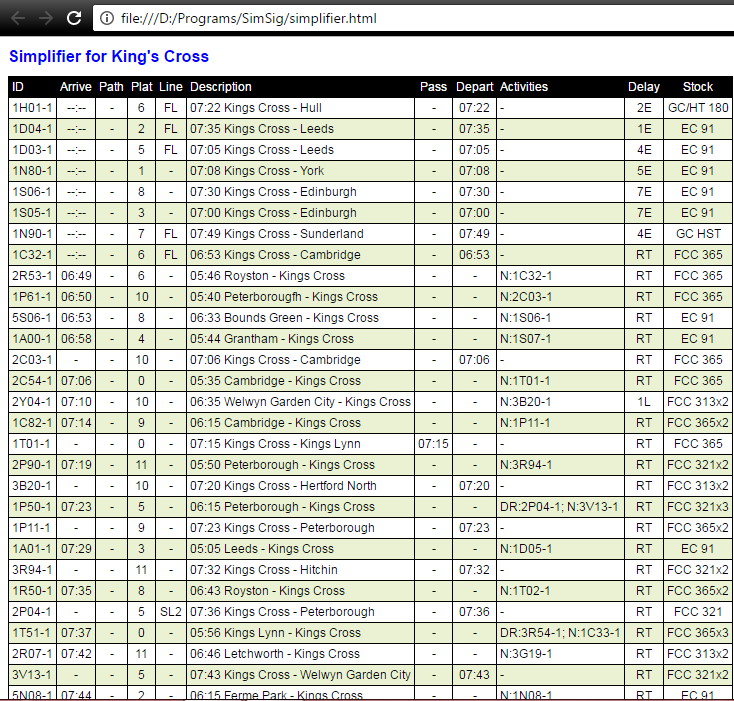Open the site information icon in address bar

pyautogui.click(x=107, y=18)
